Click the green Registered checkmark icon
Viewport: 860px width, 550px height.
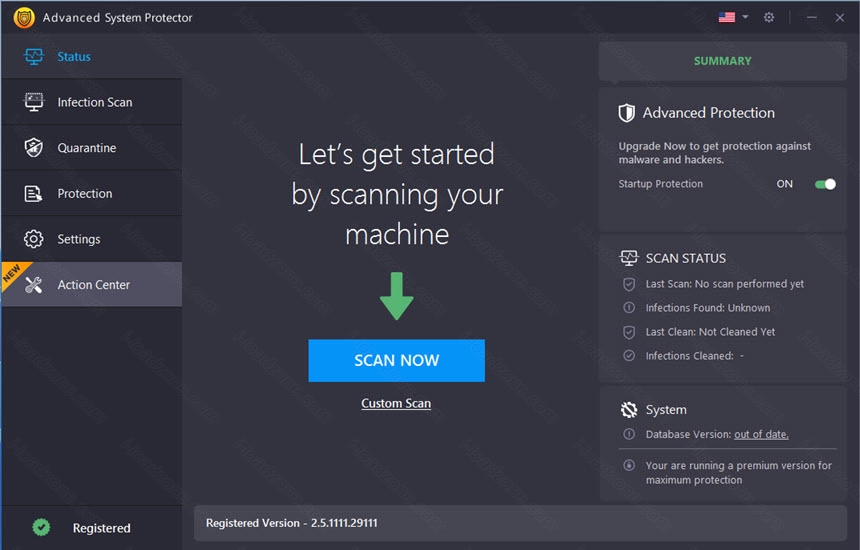tap(41, 528)
